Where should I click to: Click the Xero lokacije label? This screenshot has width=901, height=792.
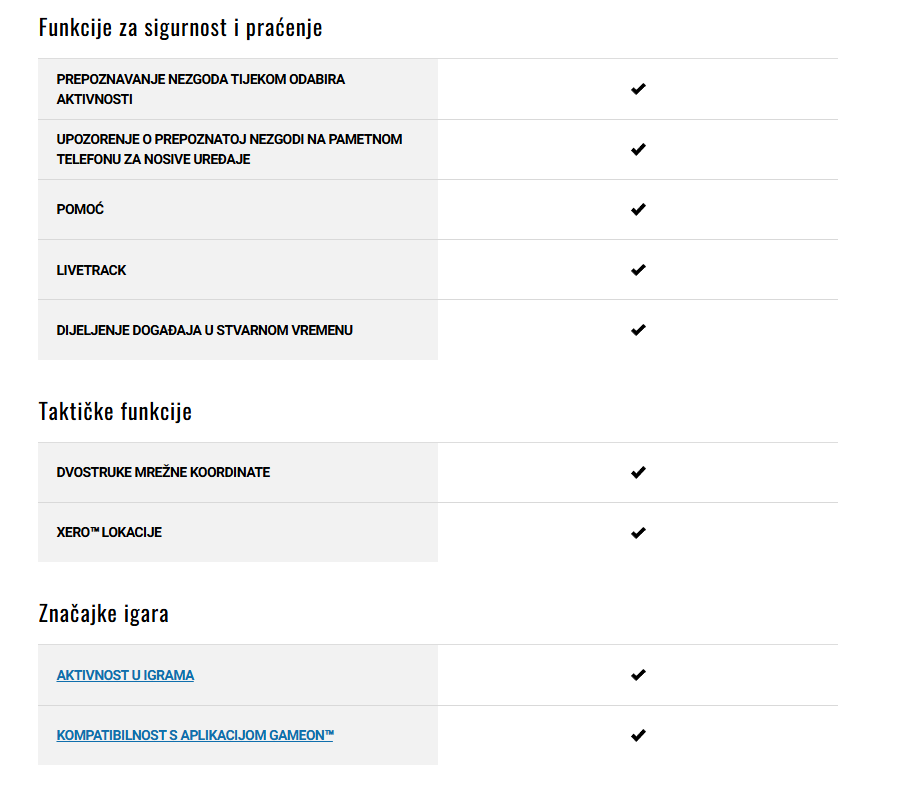tap(109, 532)
